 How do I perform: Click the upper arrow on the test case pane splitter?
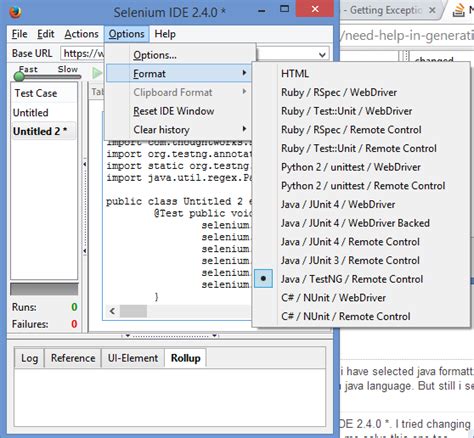85,164
